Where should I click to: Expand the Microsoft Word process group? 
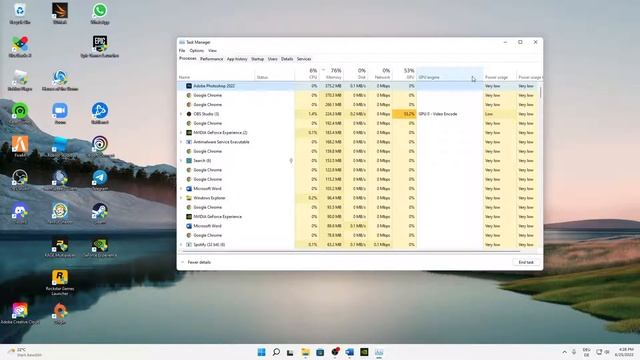181,189
